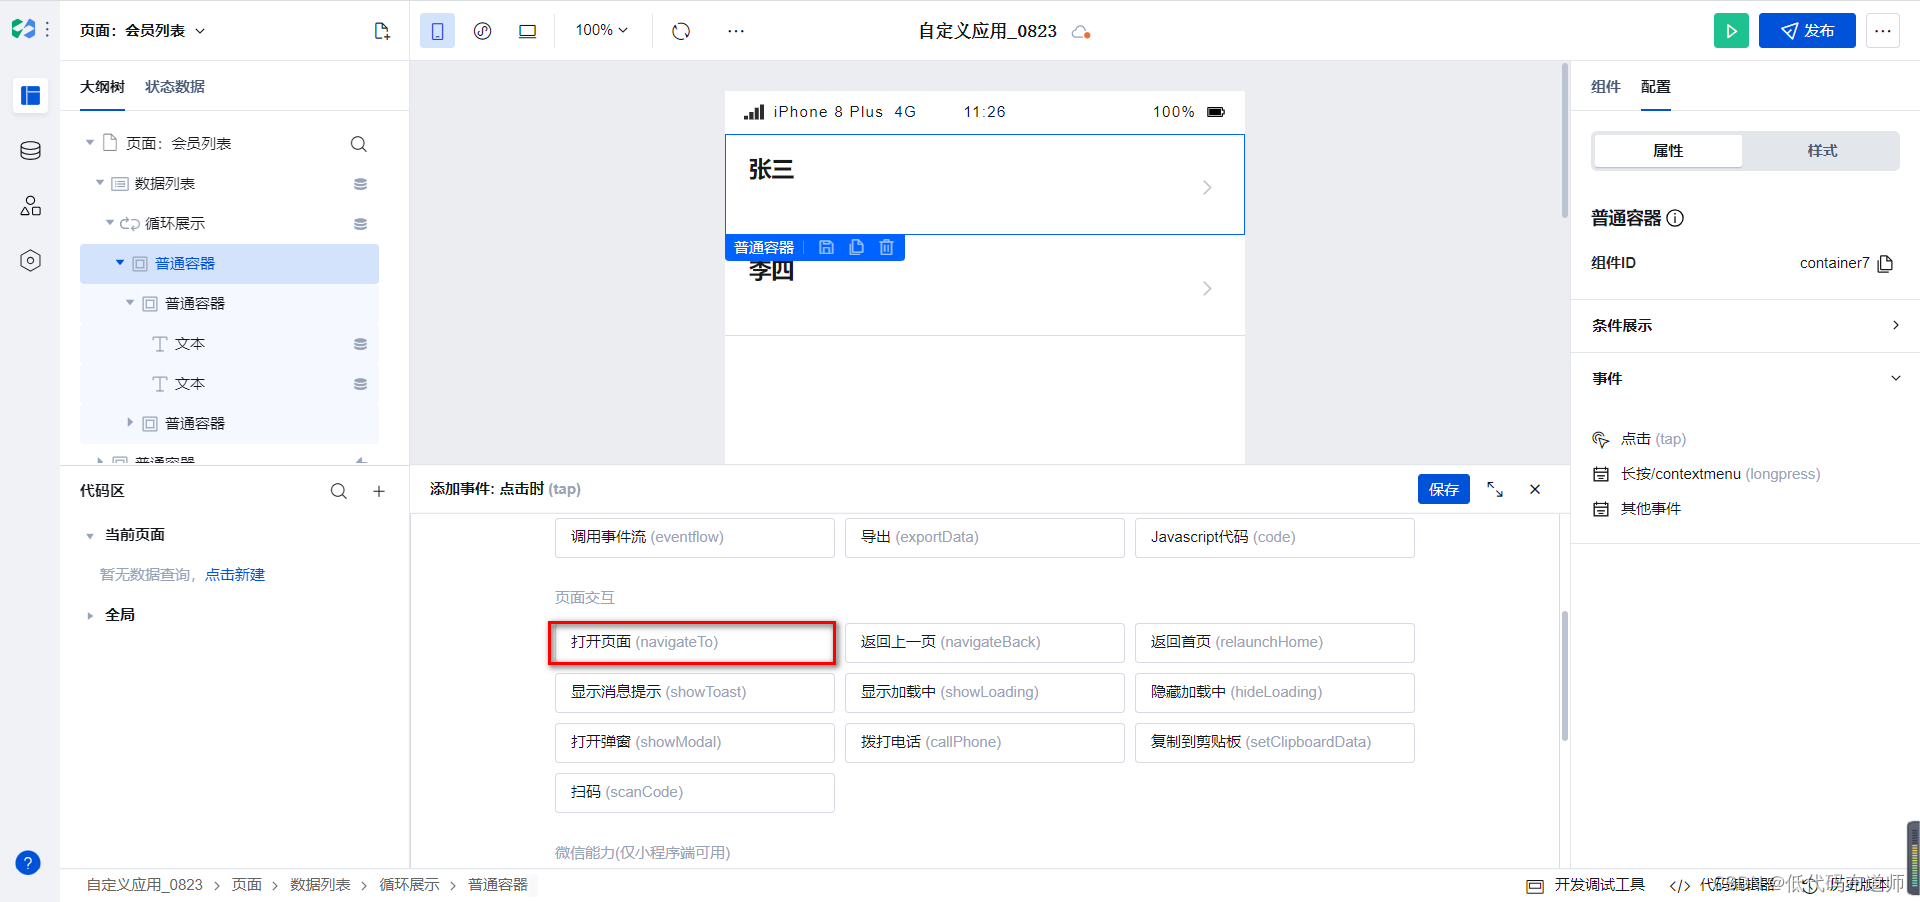1920x902 pixels.
Task: Add a 点击 (tap) event
Action: point(1640,439)
